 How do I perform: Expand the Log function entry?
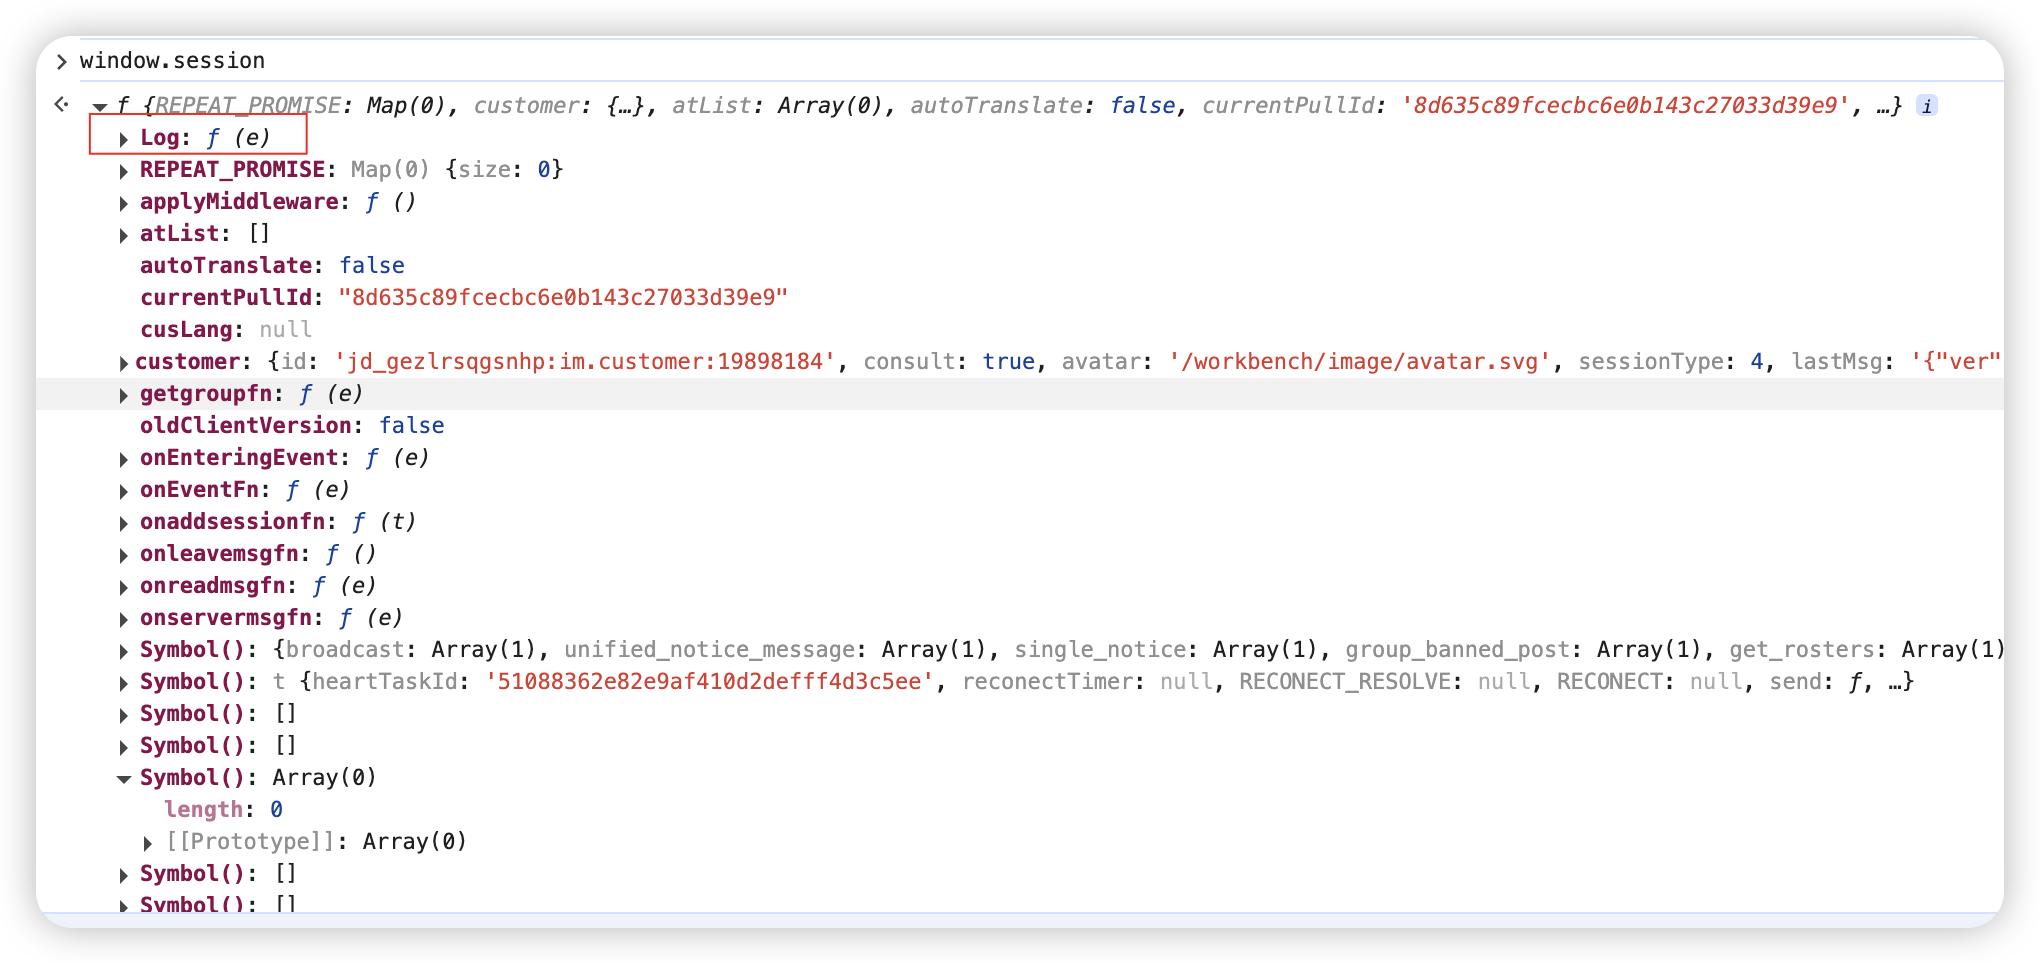click(x=123, y=139)
